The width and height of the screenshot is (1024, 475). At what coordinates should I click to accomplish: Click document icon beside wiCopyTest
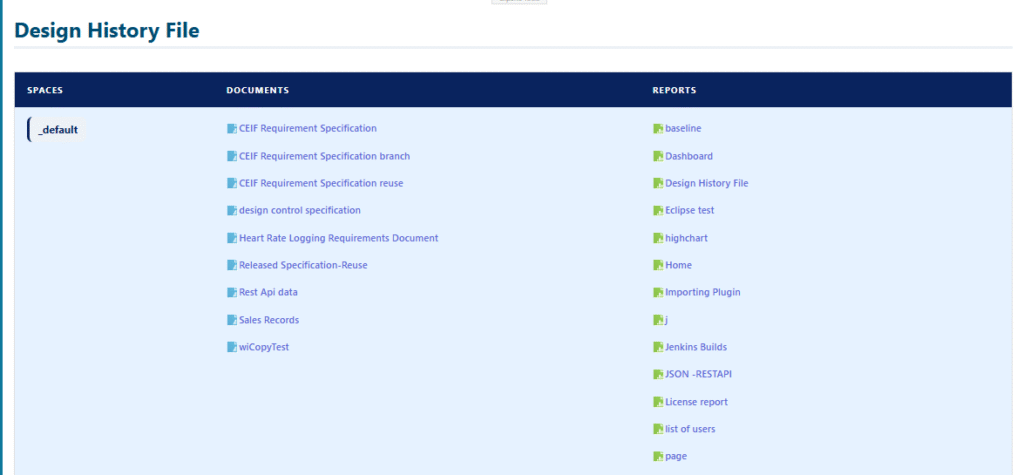pyautogui.click(x=232, y=348)
